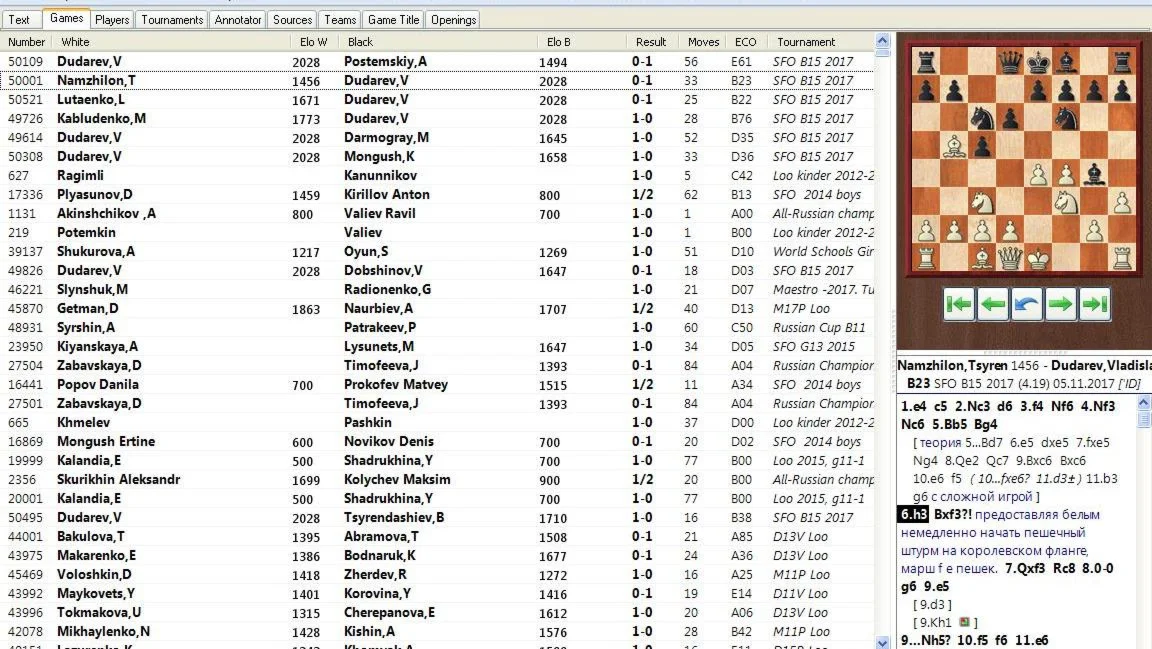This screenshot has width=1152, height=649.
Task: Select game 665 Khmelev vs Pashkin
Action: tap(437, 423)
